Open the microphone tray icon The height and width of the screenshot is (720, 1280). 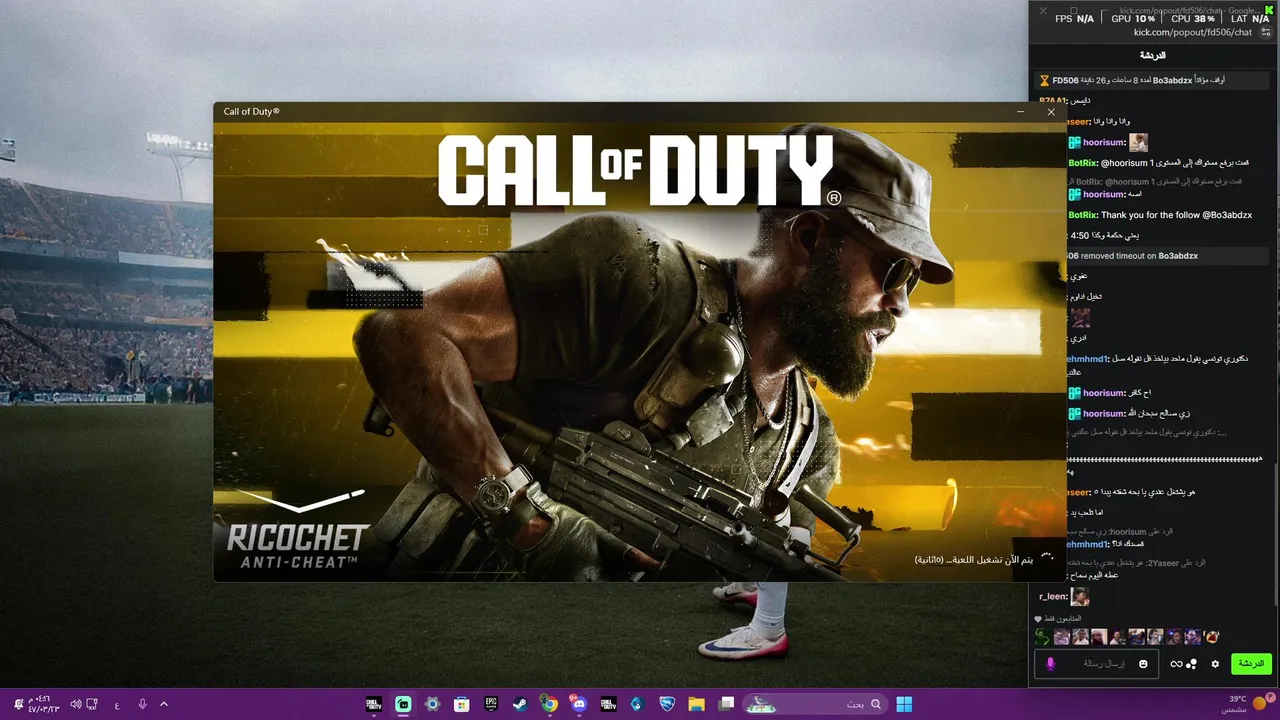pos(142,704)
